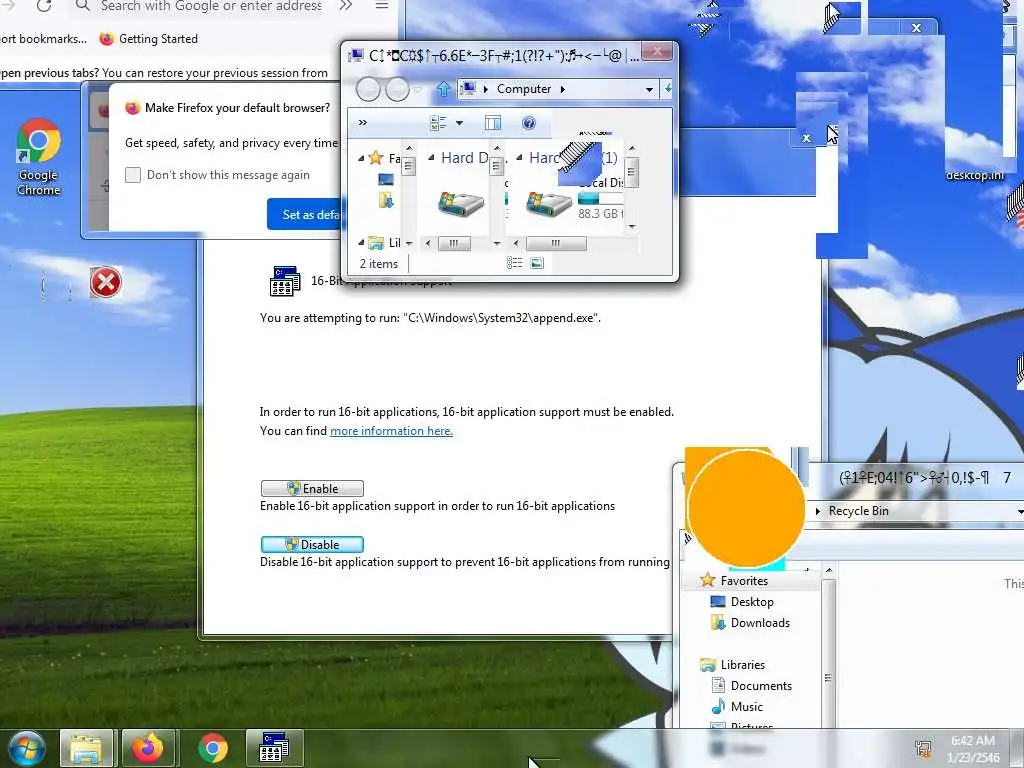
Task: Select Recycle Bin breadcrumb
Action: coord(858,511)
